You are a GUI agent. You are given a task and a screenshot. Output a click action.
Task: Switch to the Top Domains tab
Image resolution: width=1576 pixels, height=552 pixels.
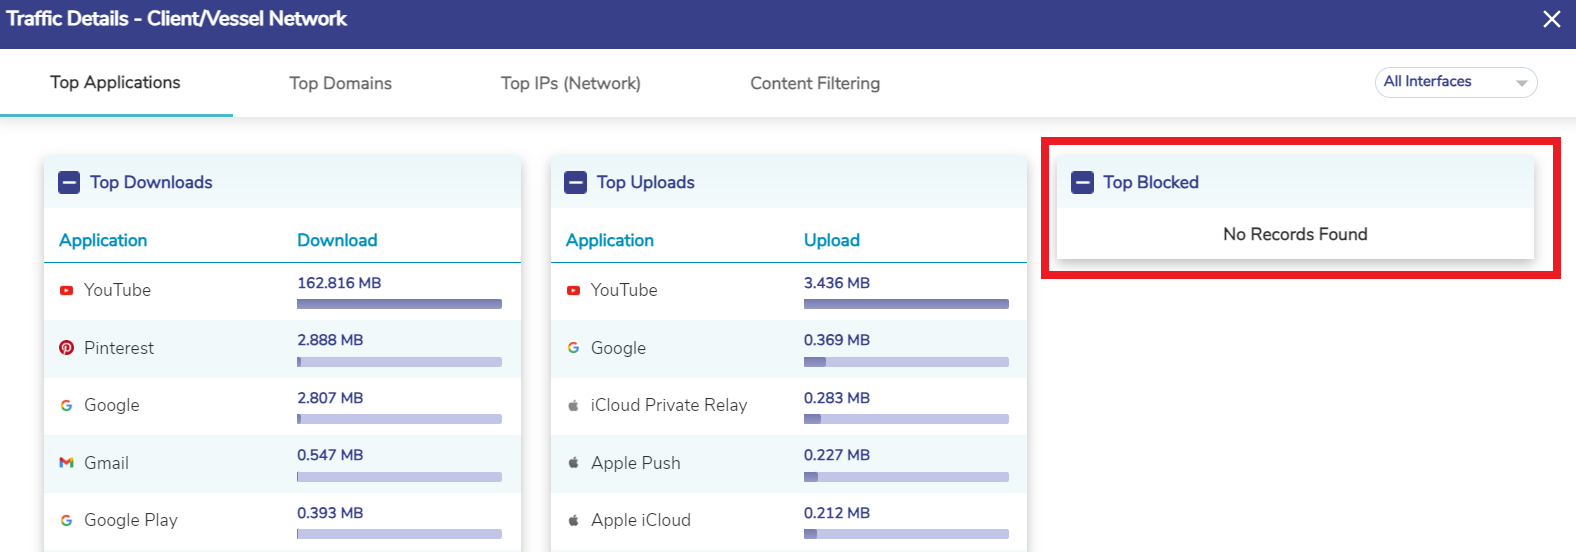[340, 84]
